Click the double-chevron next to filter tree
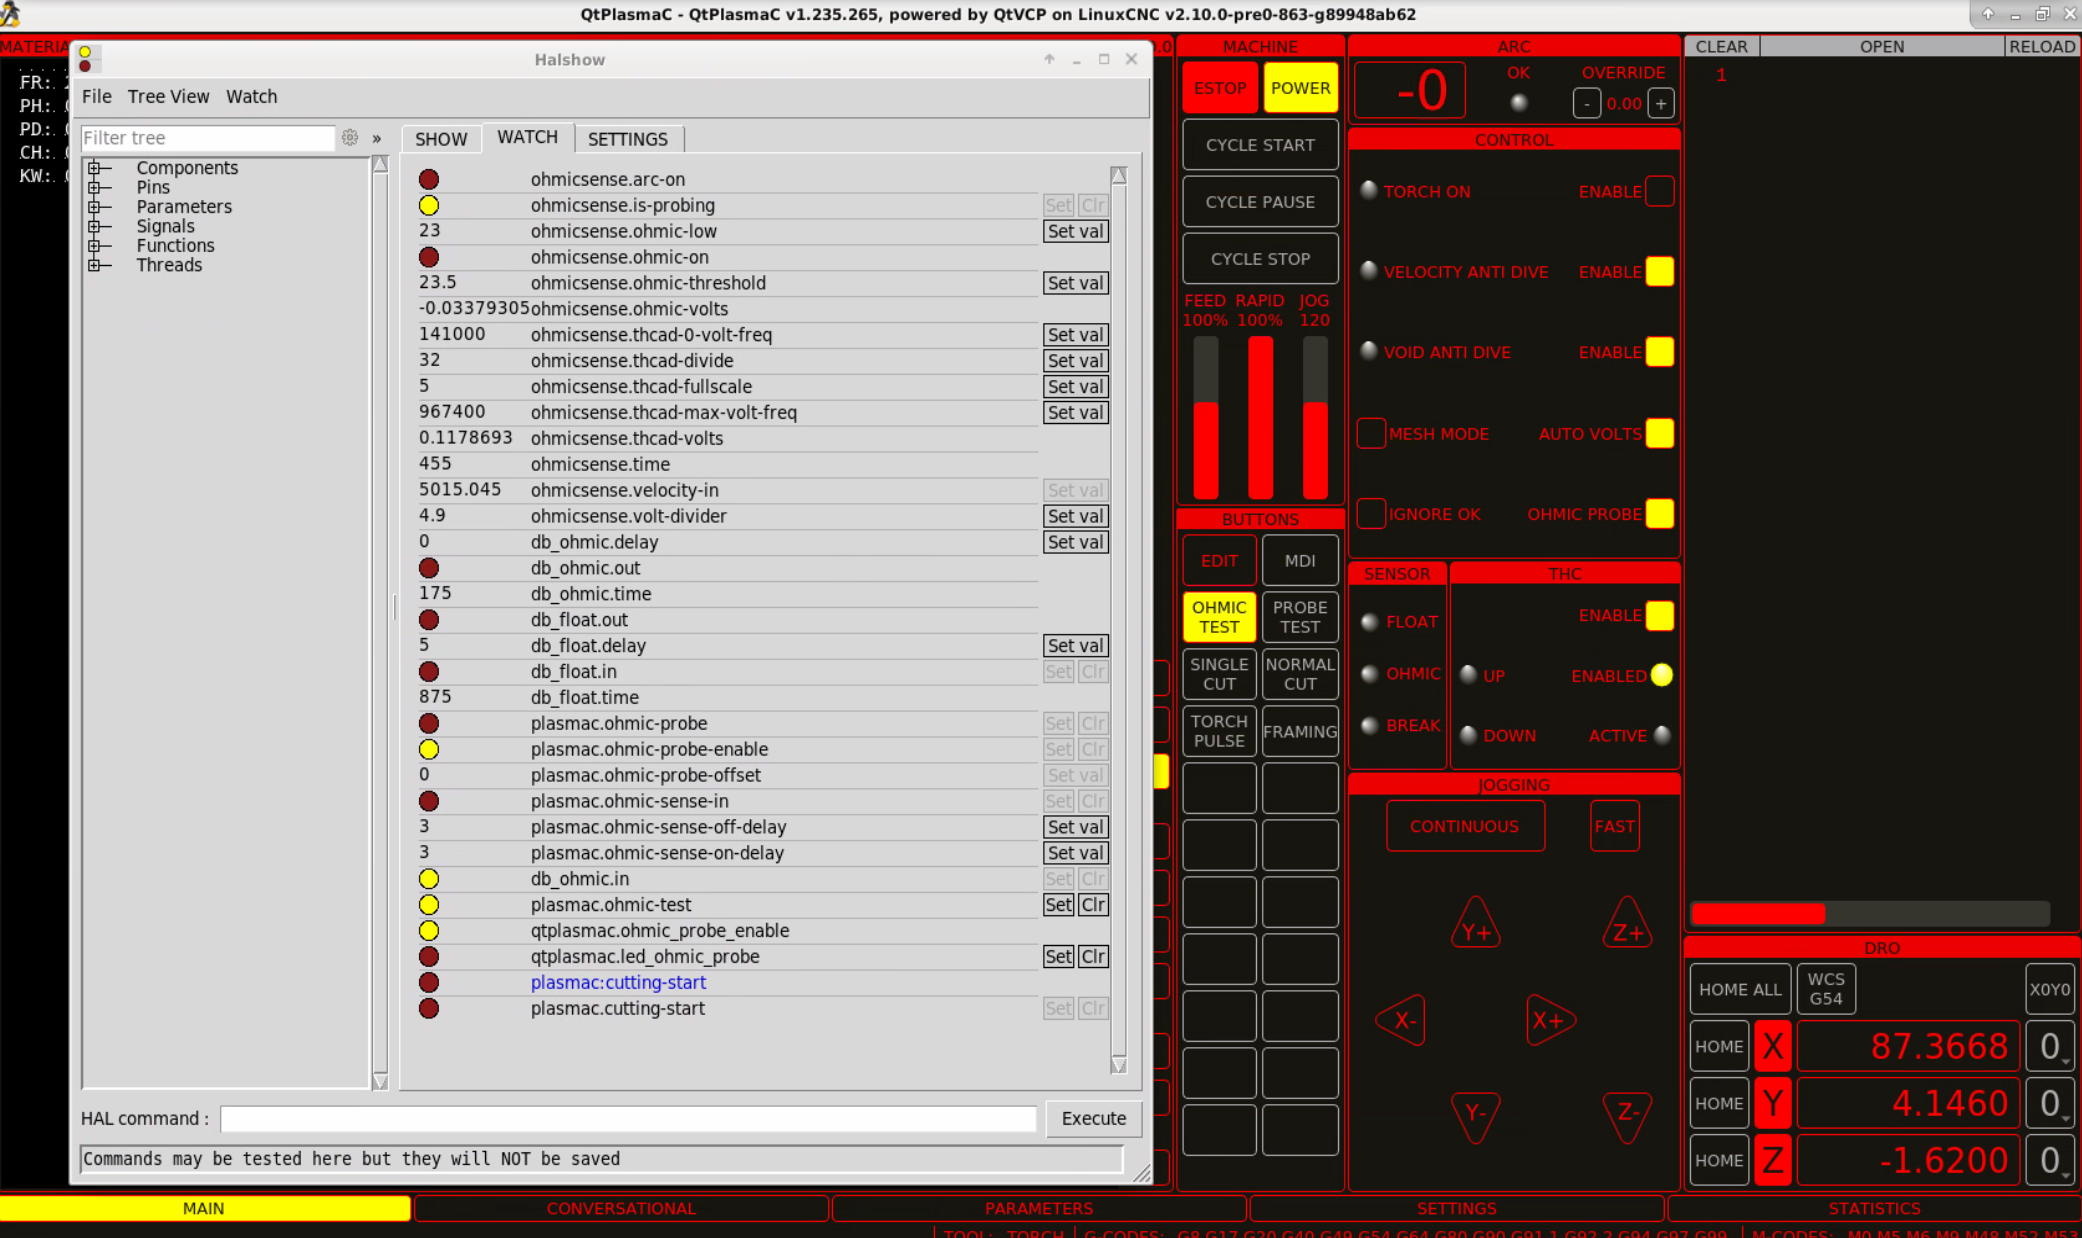 (377, 139)
